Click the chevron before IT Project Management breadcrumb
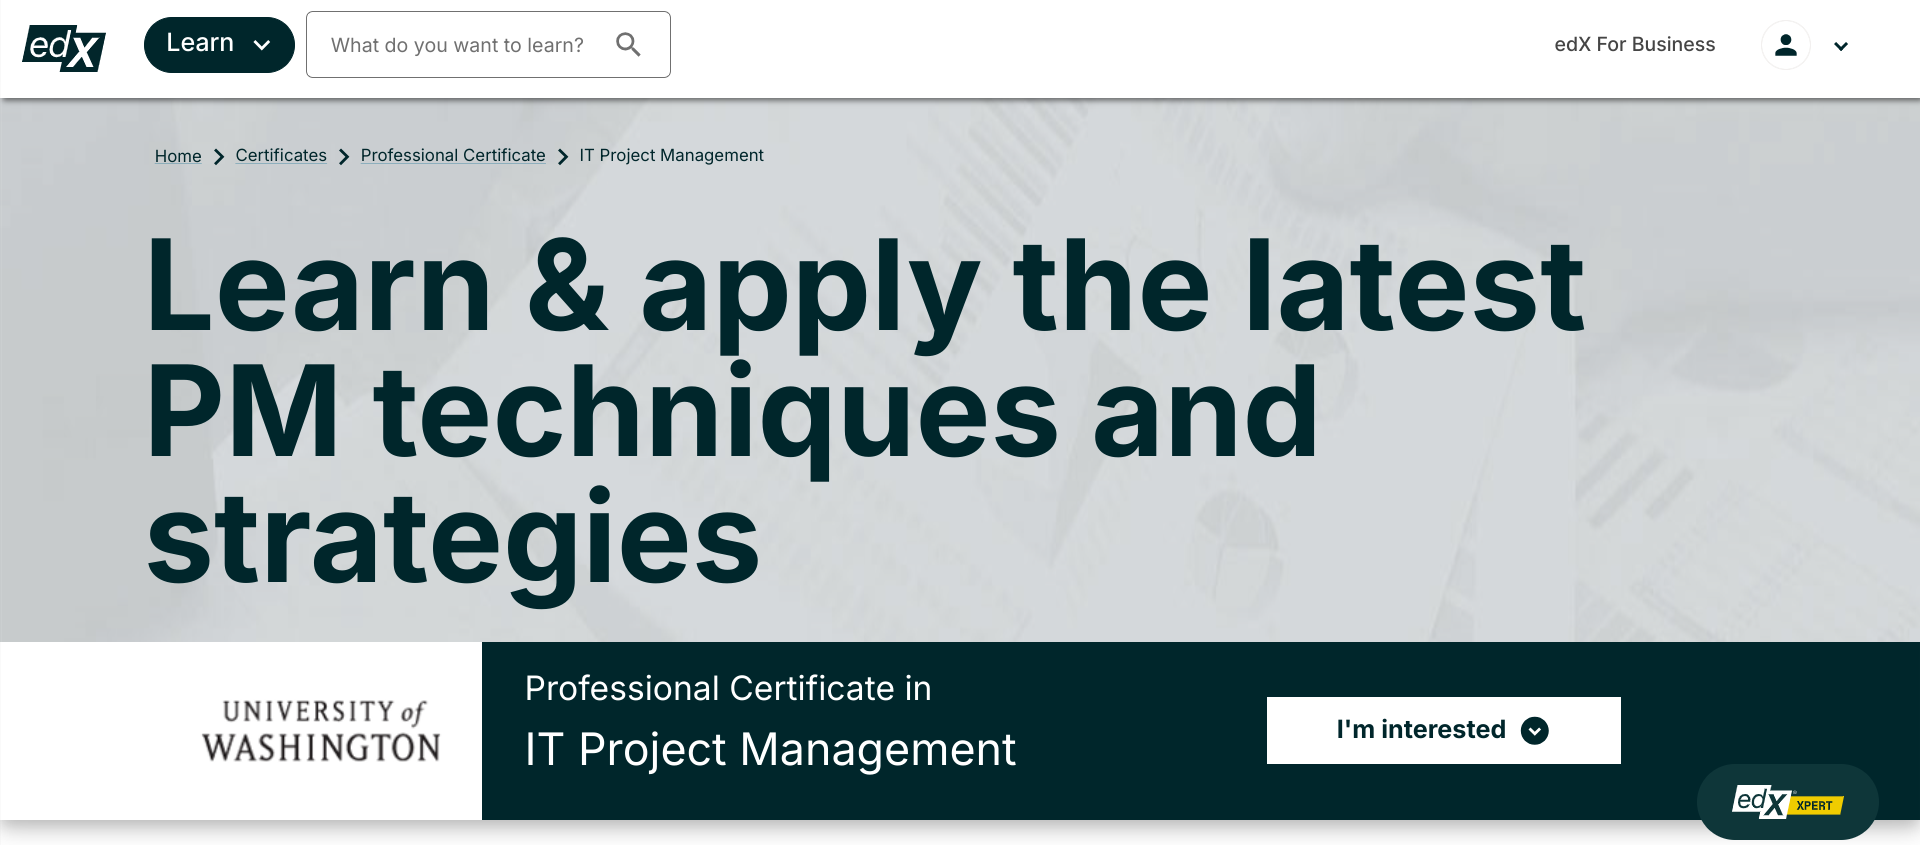1920x845 pixels. tap(563, 157)
